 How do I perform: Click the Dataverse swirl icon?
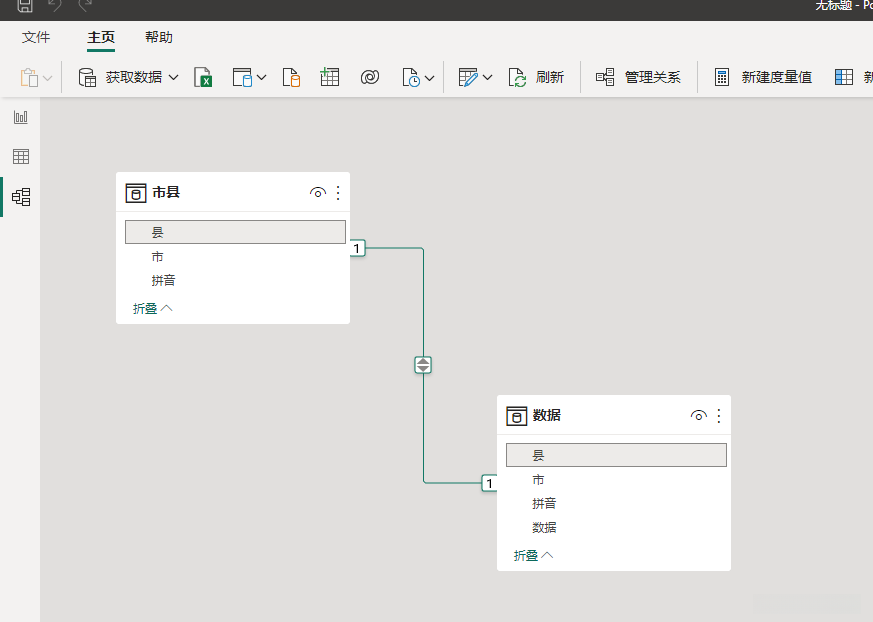370,77
